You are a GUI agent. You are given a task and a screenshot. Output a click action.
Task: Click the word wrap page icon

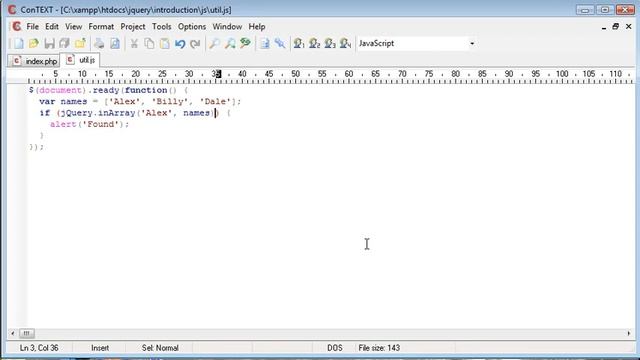[x=265, y=43]
